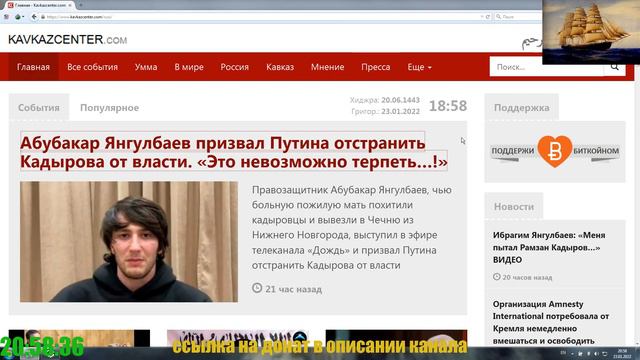The image size is (640, 360).
Task: Open news 'Ибрагим Янгулбаев: «Меня пытал Рамзан Кадыров...»'
Action: 549,247
